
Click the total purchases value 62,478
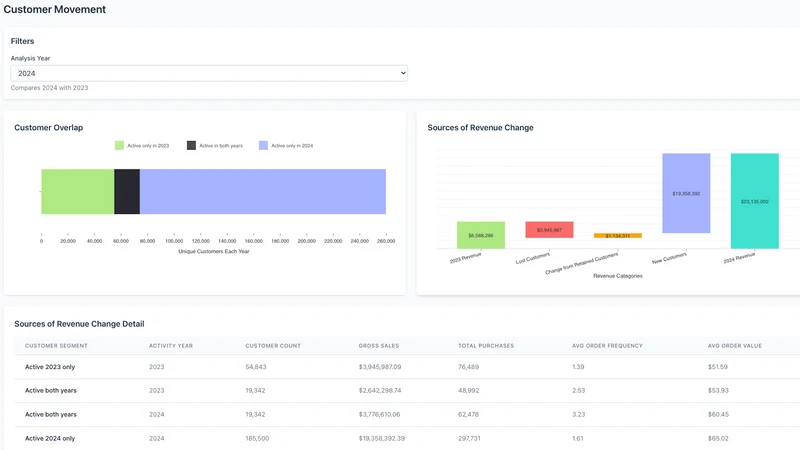[468, 414]
